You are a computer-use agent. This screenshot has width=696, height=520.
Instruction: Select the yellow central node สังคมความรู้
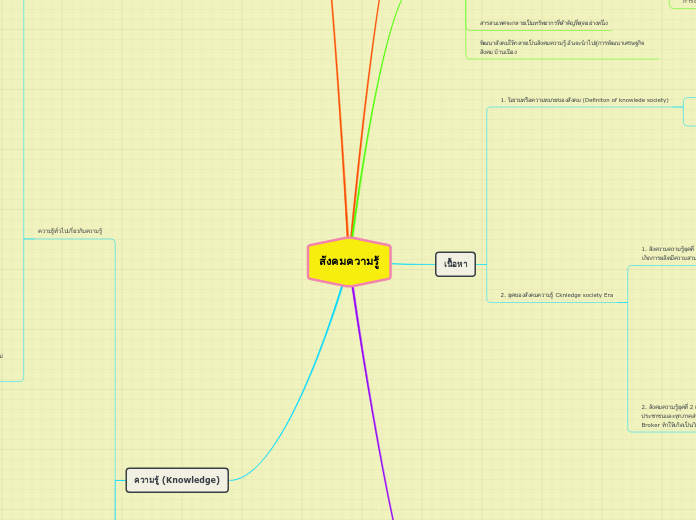[x=349, y=262]
